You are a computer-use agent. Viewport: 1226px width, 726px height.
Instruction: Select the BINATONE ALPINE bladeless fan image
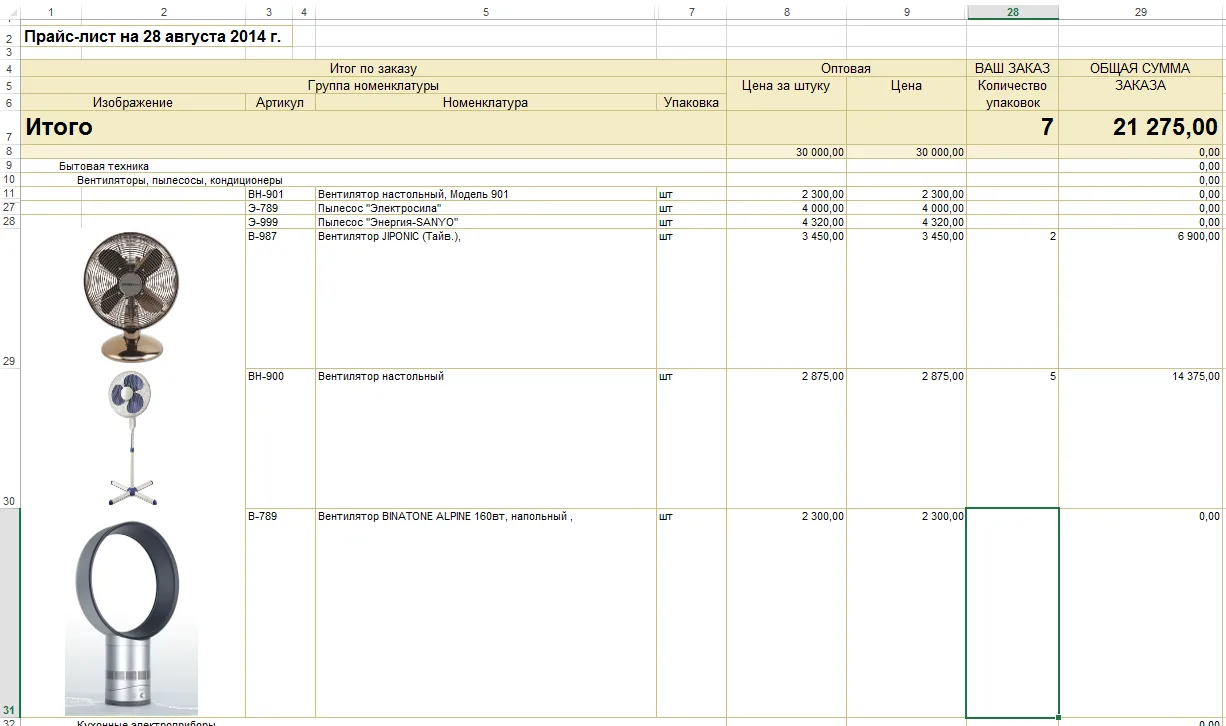[x=131, y=617]
